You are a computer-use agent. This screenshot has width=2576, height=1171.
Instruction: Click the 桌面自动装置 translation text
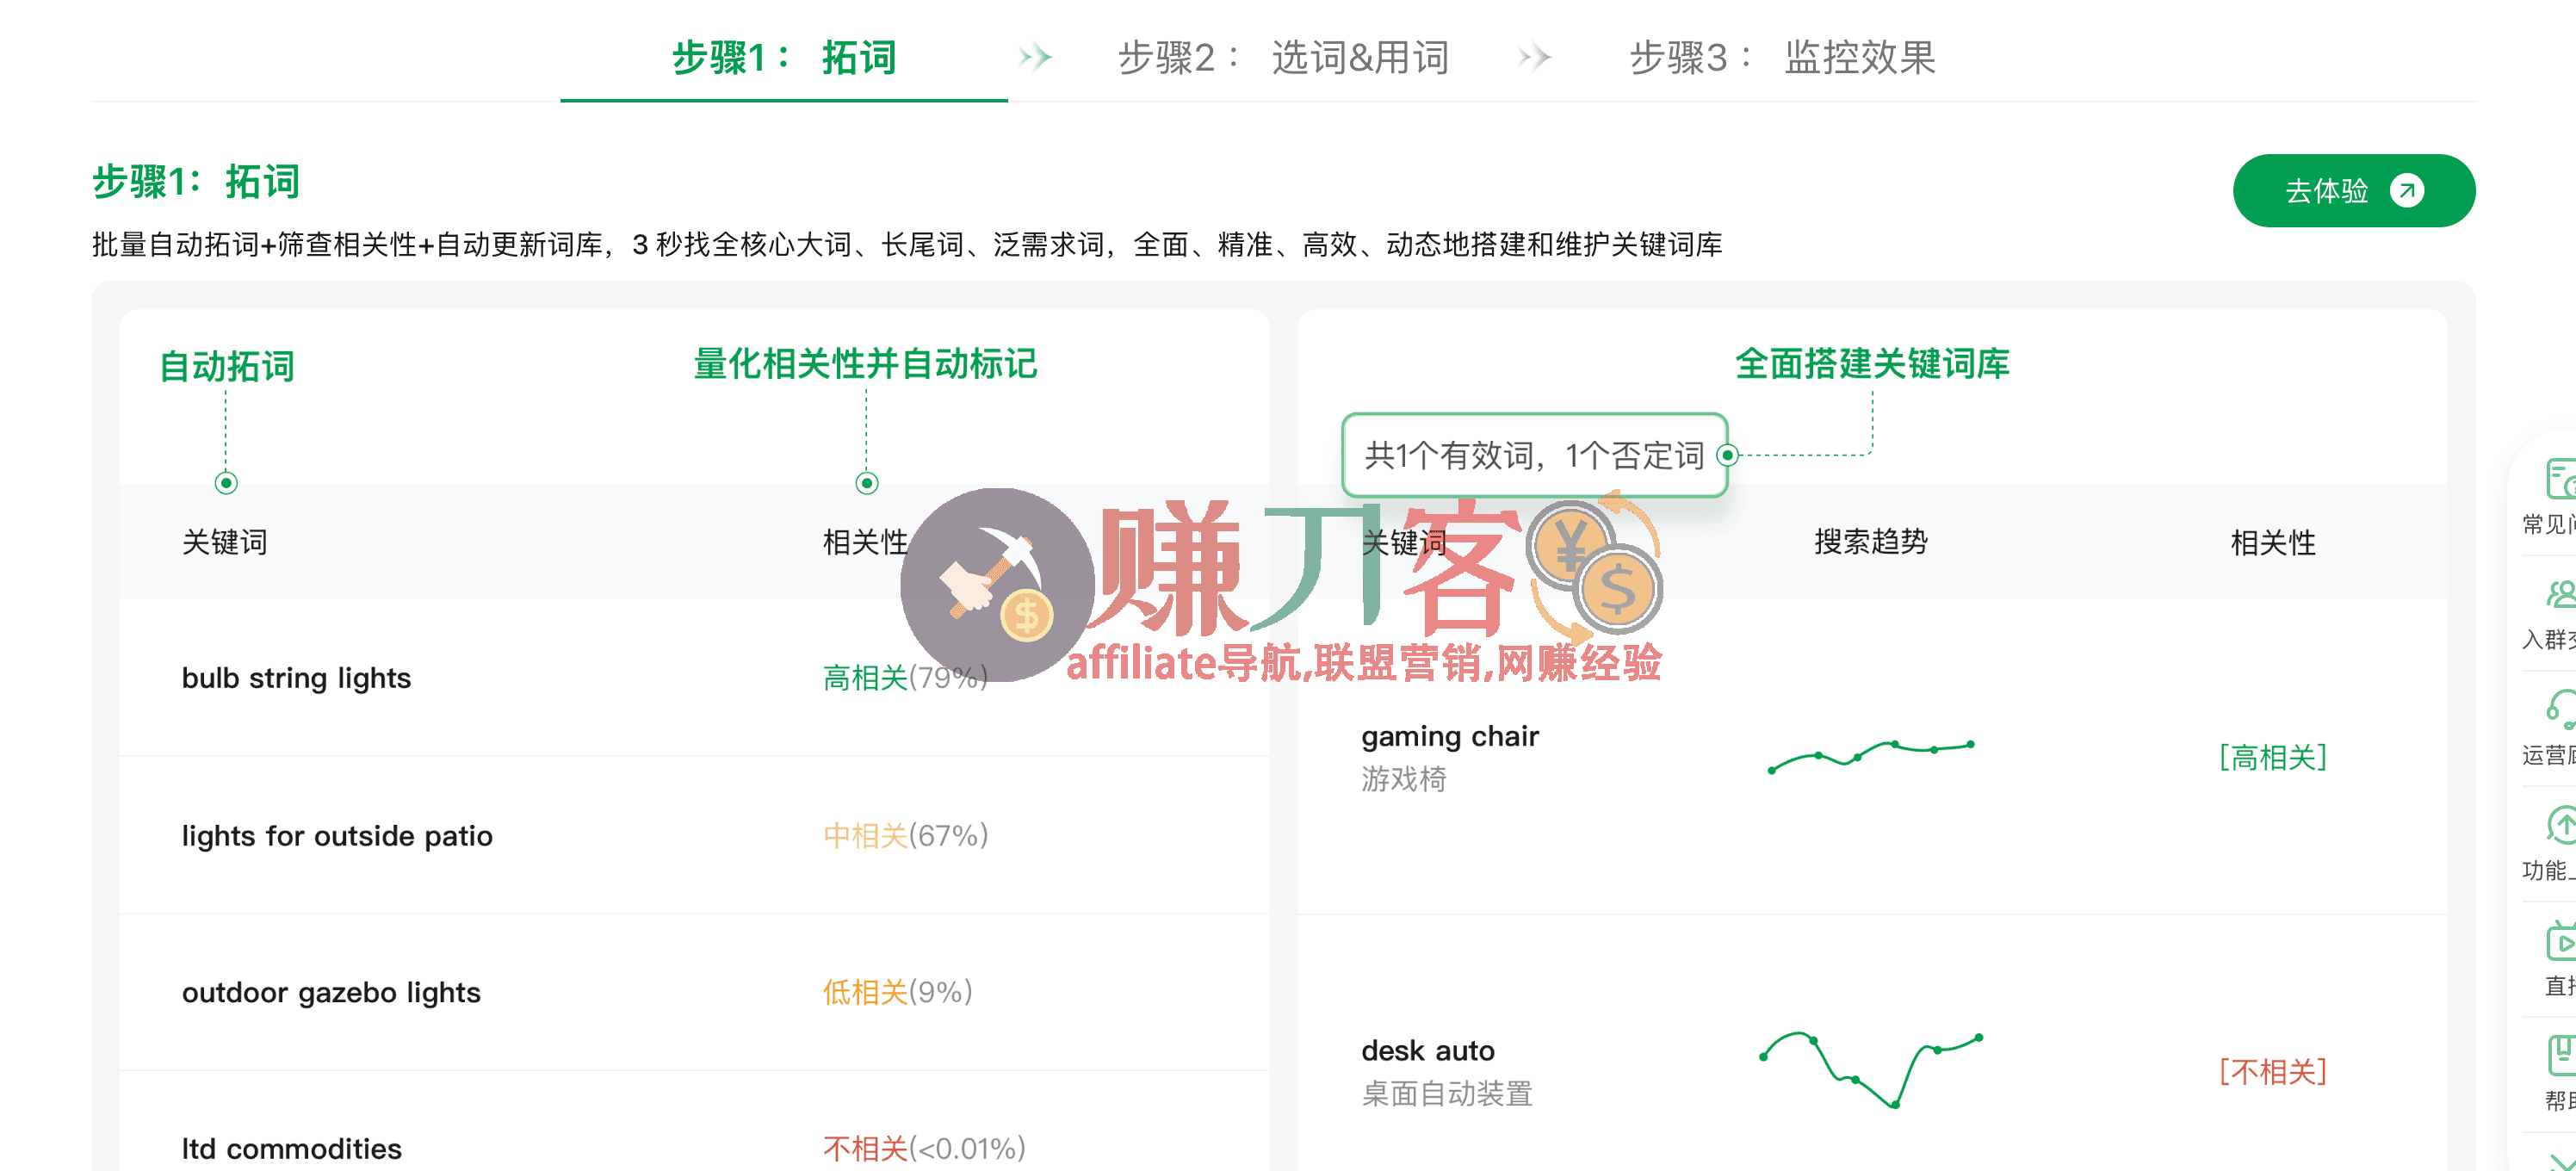[x=1446, y=1093]
